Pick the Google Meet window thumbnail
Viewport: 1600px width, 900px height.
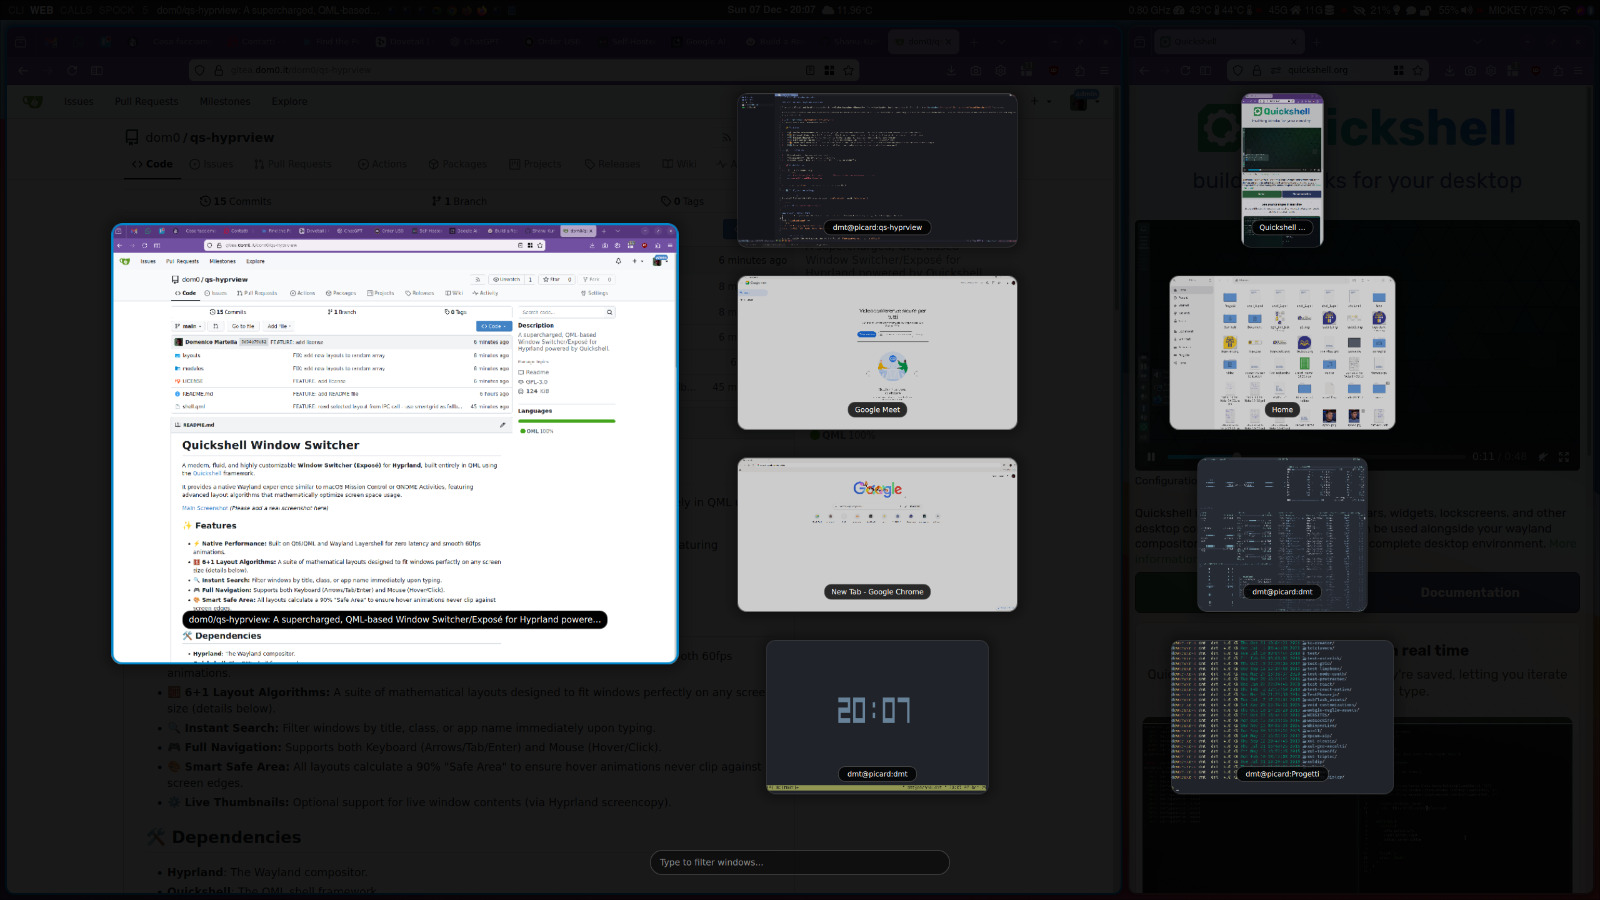(x=877, y=353)
